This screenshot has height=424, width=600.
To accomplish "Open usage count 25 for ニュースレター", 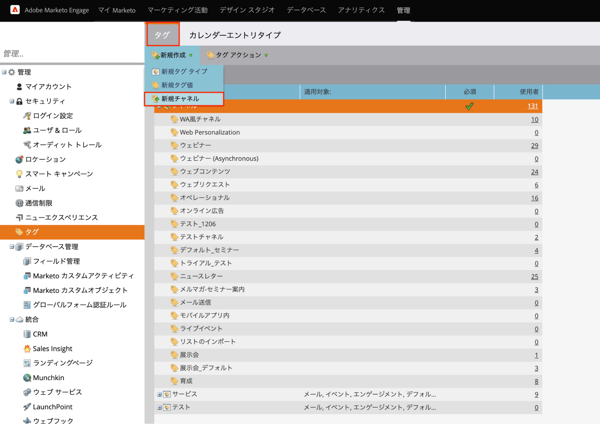I will point(535,276).
